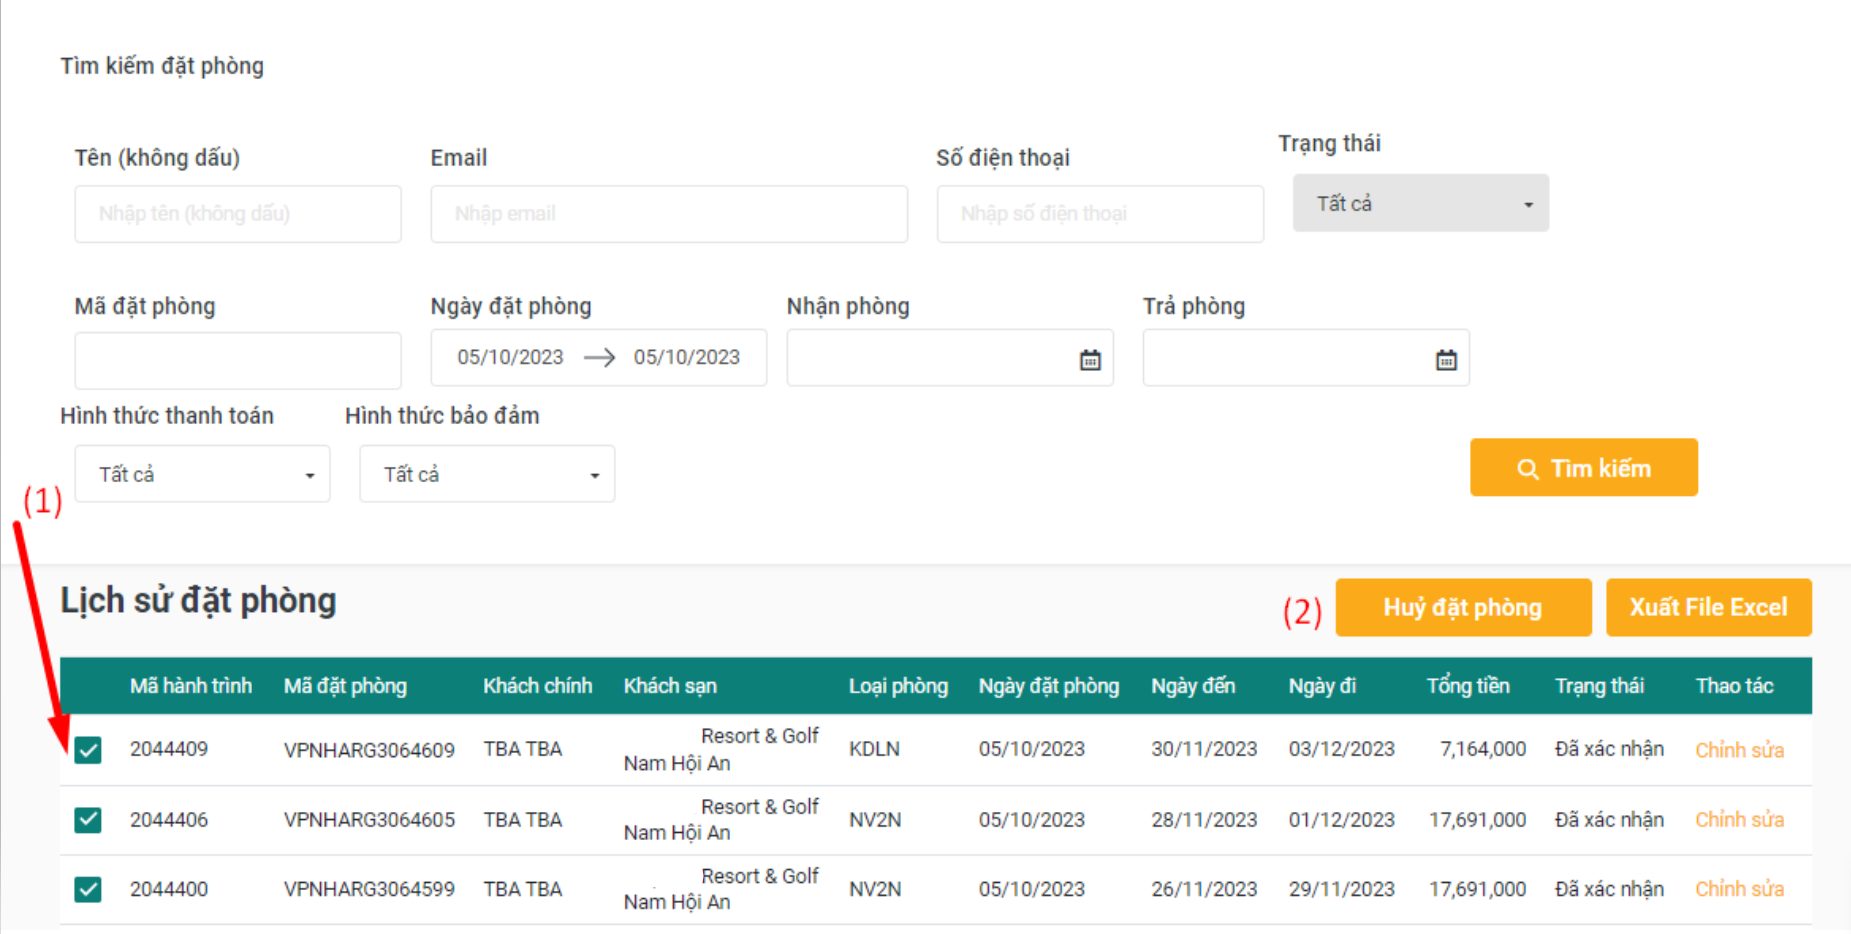Open Chỉnh sửa for booking VPNHARG3064599
Viewport: 1851px width, 934px height.
[1739, 889]
